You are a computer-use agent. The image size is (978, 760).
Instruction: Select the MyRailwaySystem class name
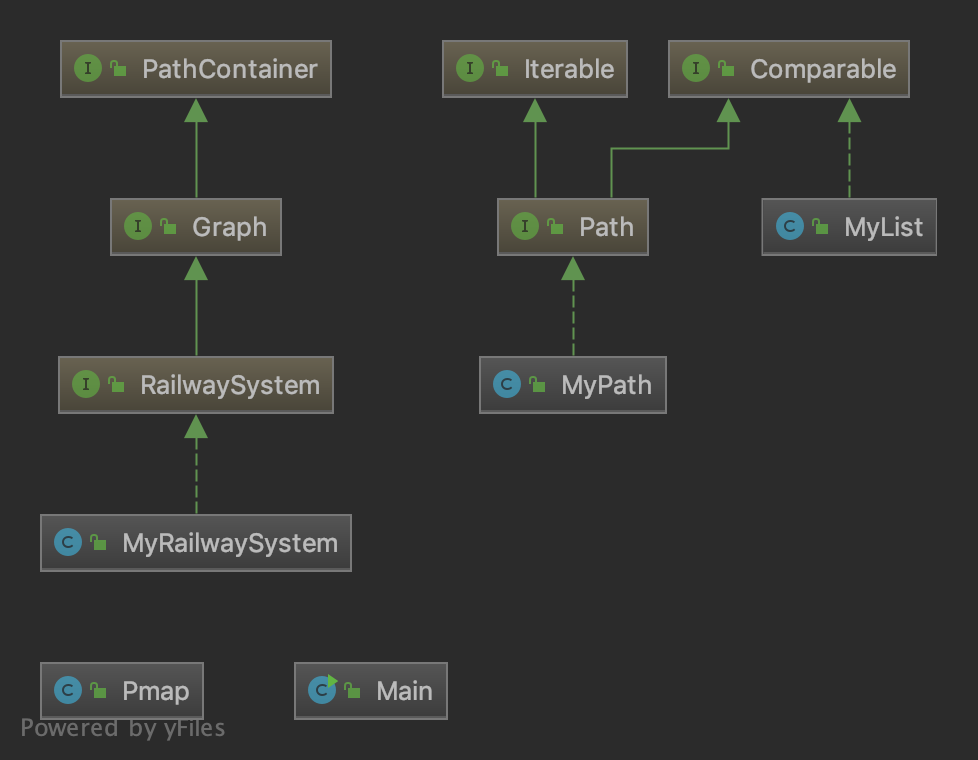click(230, 543)
